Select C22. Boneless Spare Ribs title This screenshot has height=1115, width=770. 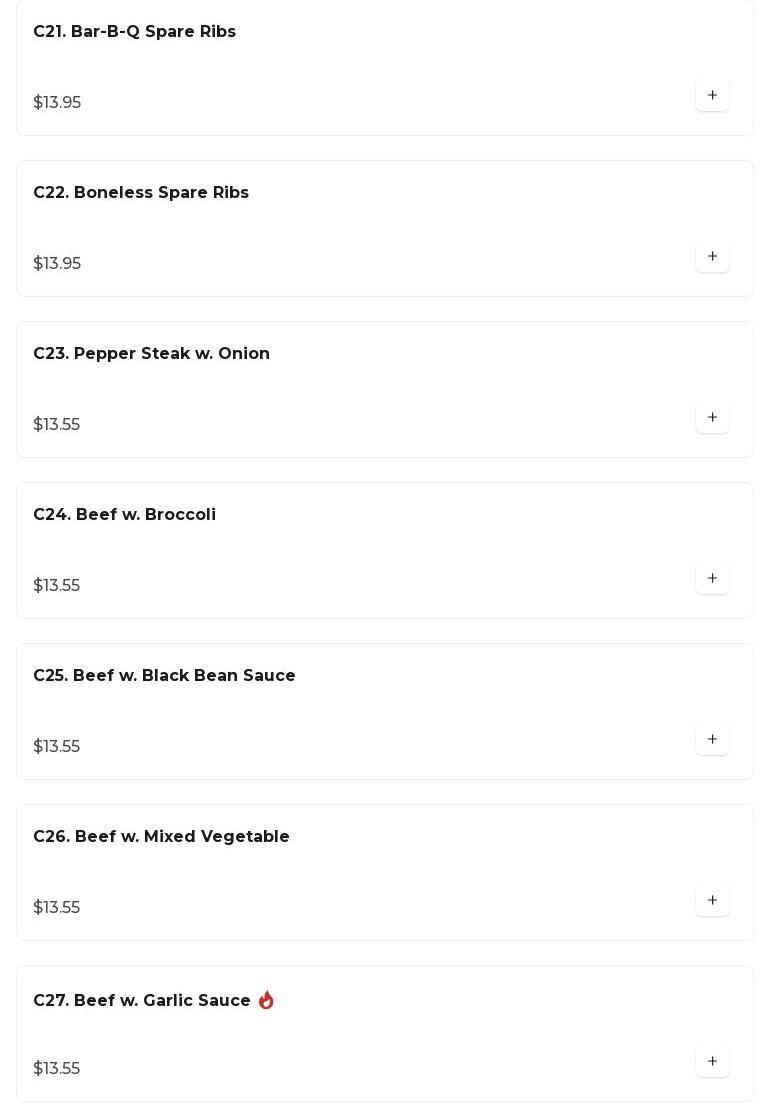(141, 193)
